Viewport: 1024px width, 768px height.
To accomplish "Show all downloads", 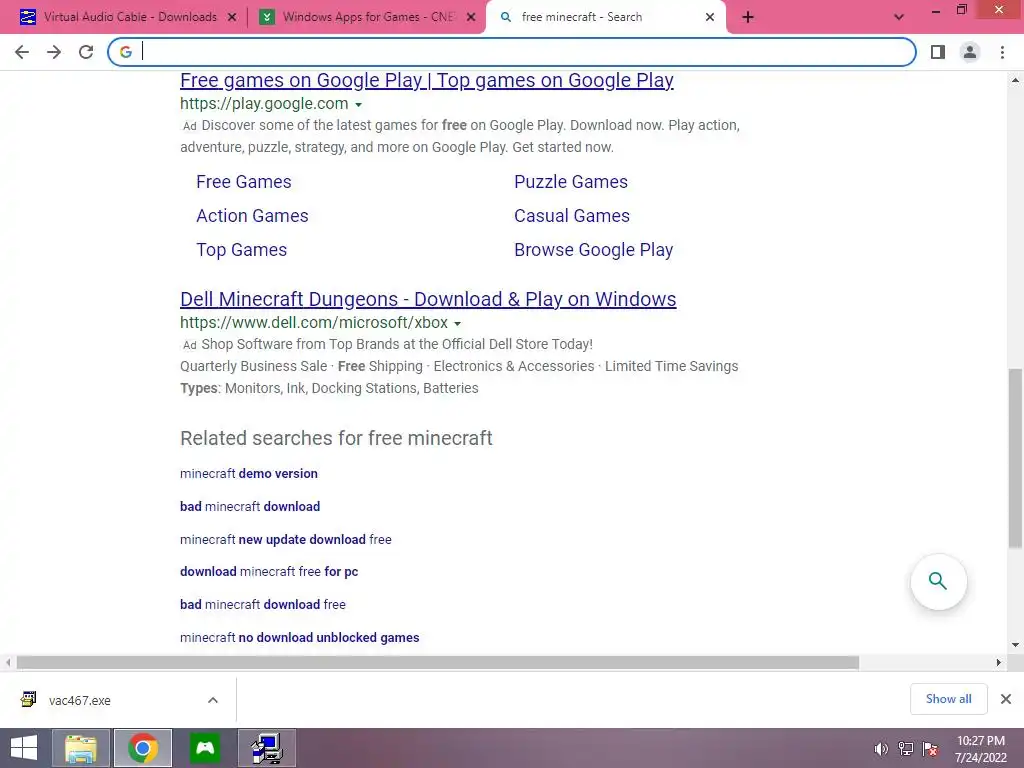I will click(x=948, y=699).
